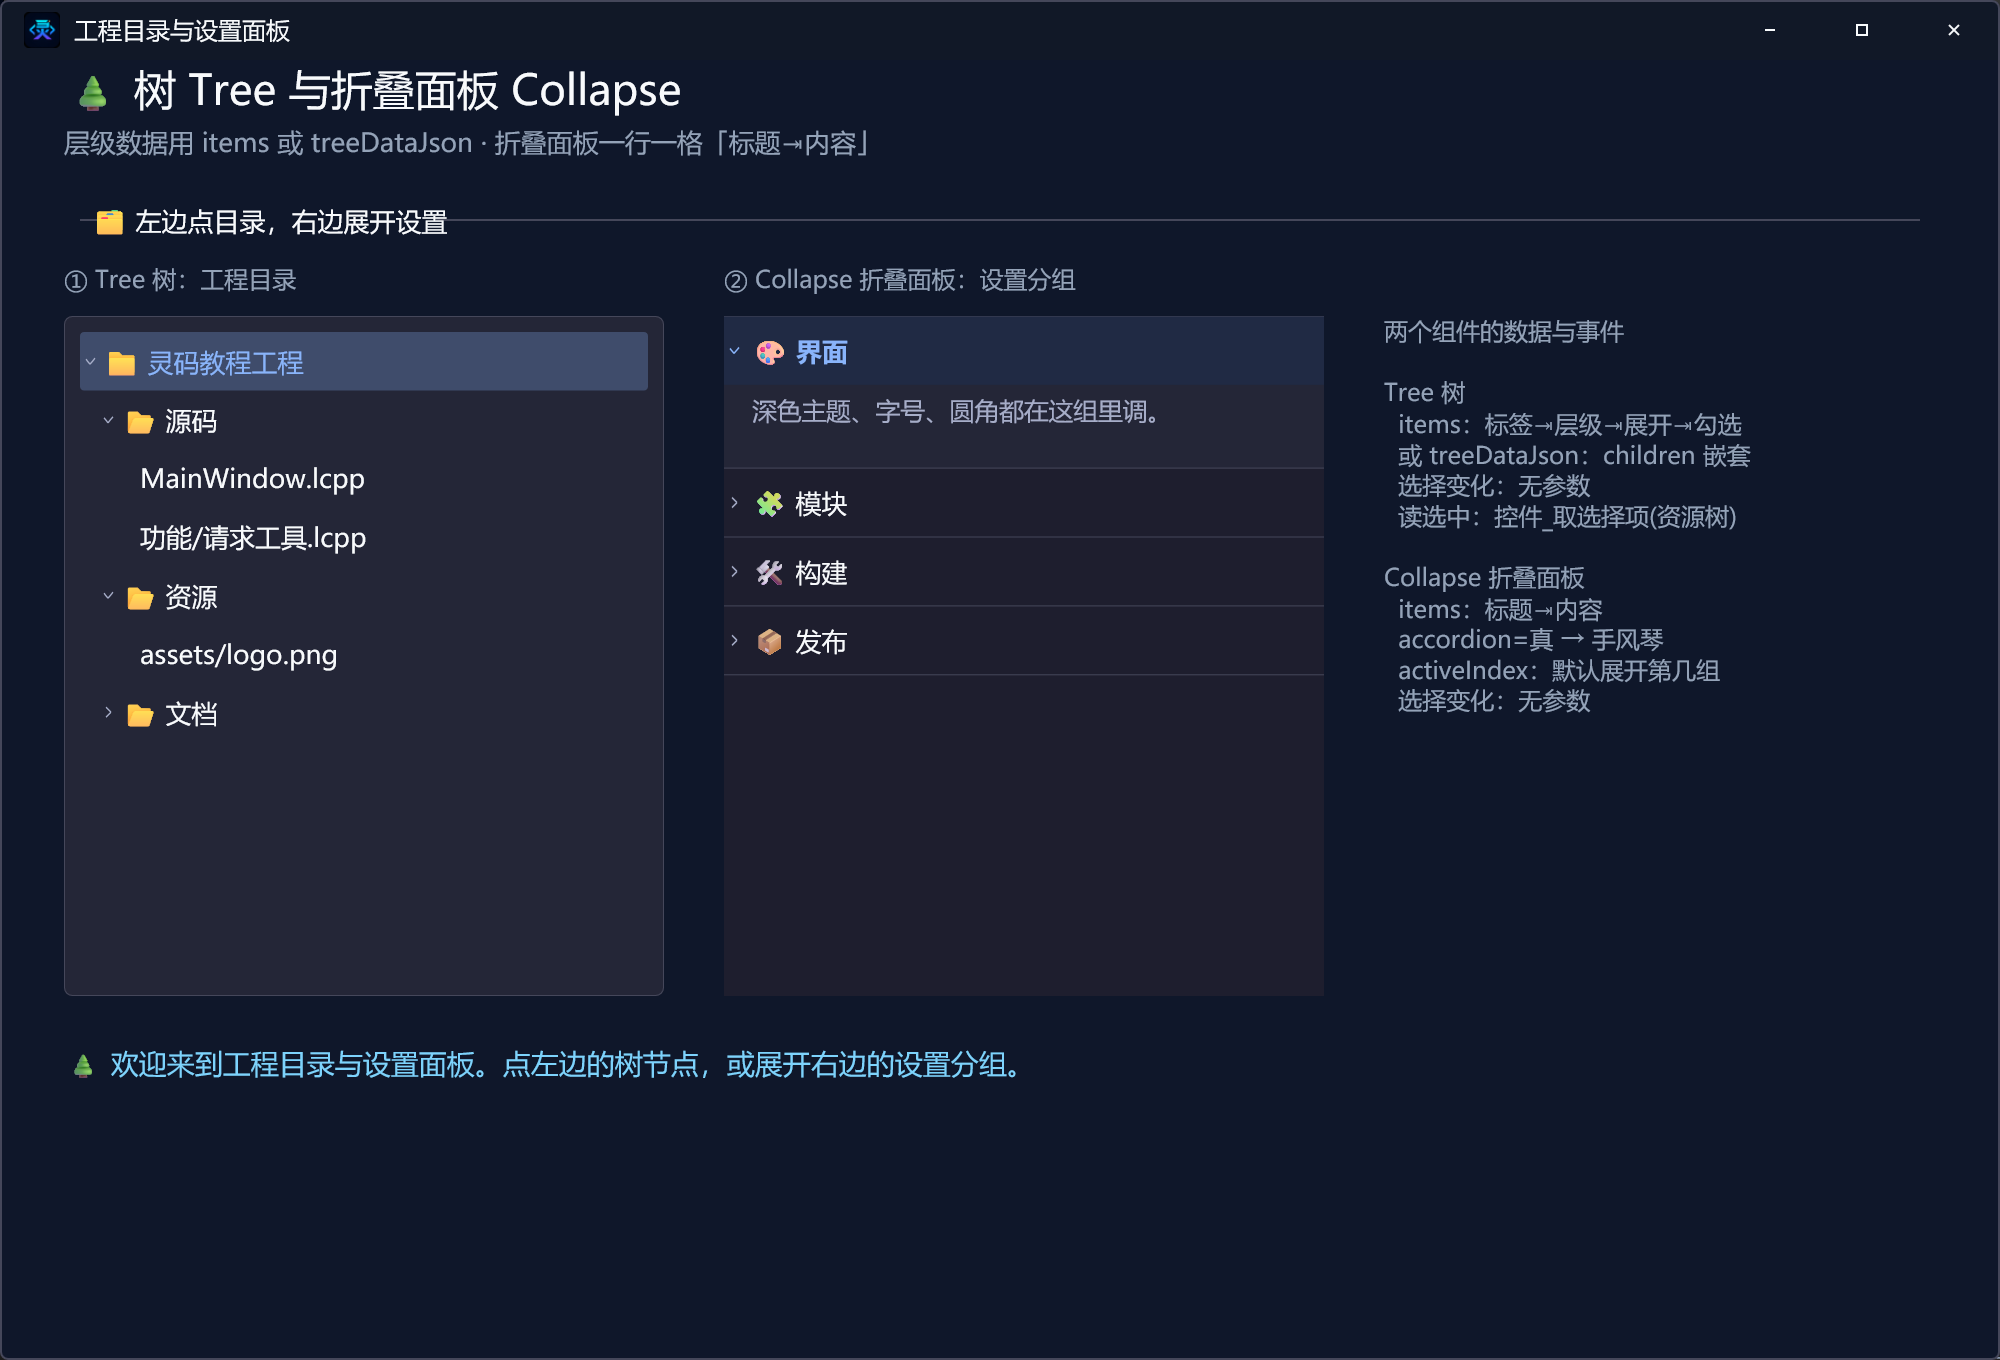Select the 源码 tree label

[x=191, y=422]
